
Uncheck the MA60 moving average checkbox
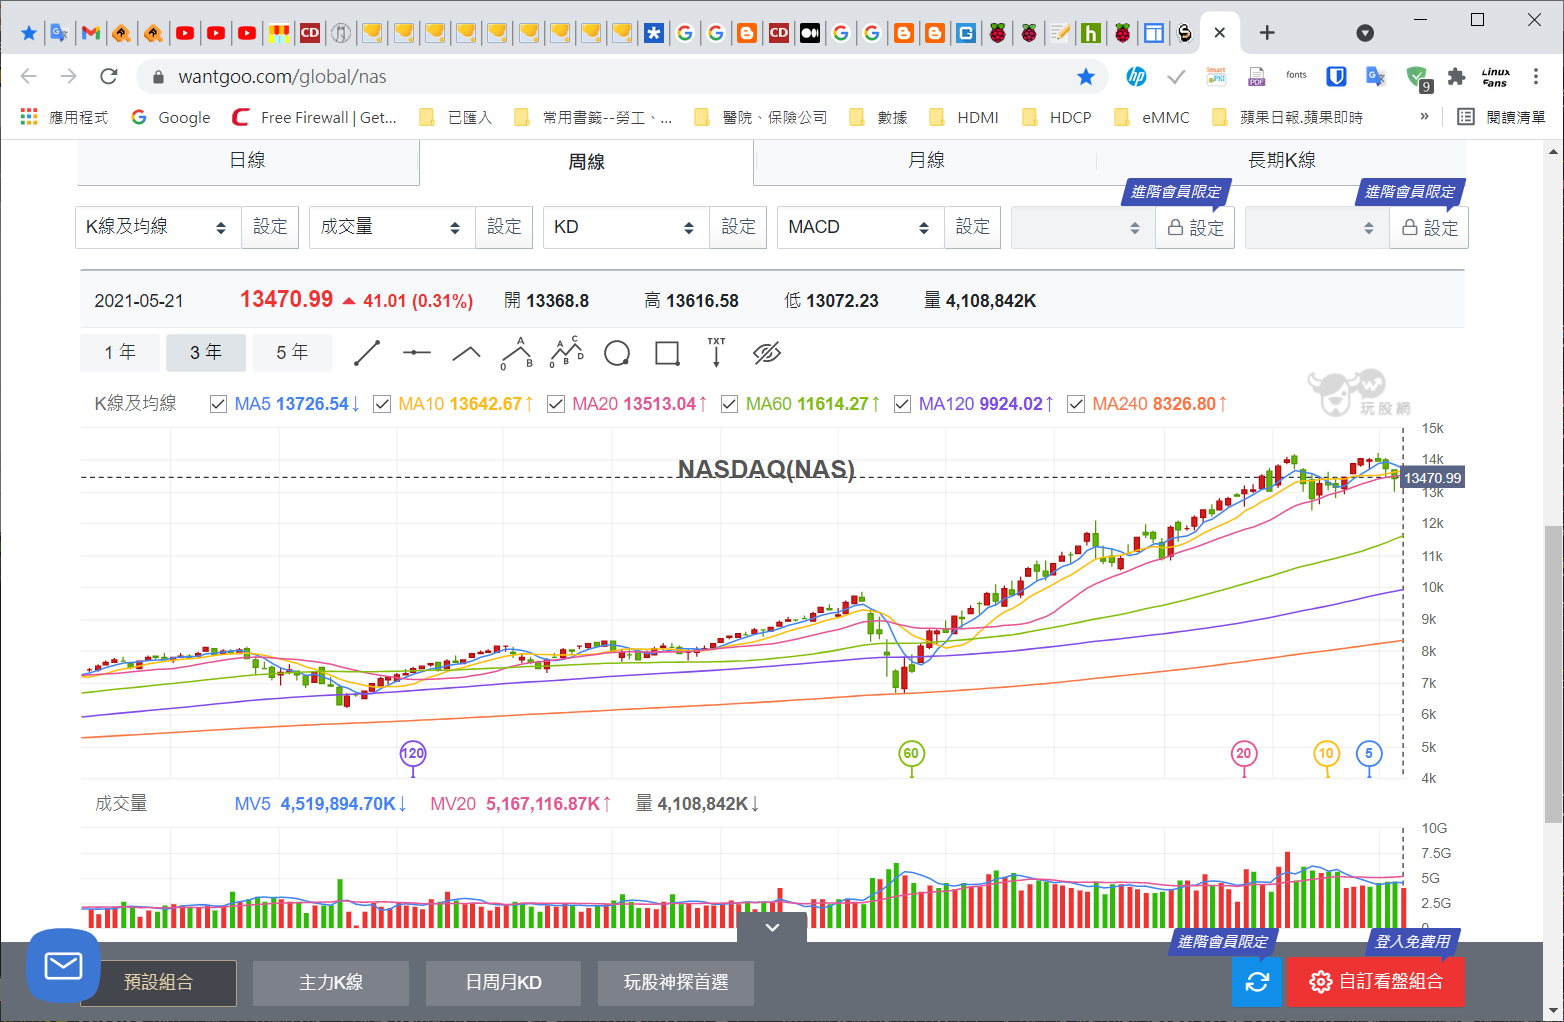[x=729, y=404]
